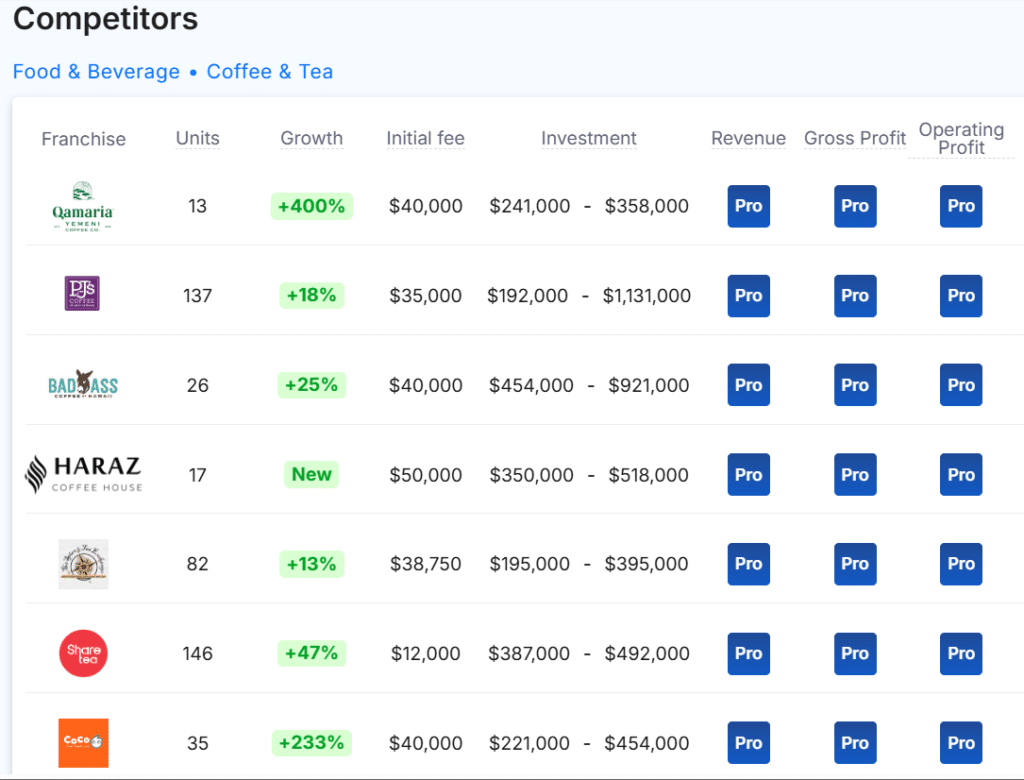
Task: Click Bad Ass Coffee's Operating Profit Pro button
Action: pos(961,385)
